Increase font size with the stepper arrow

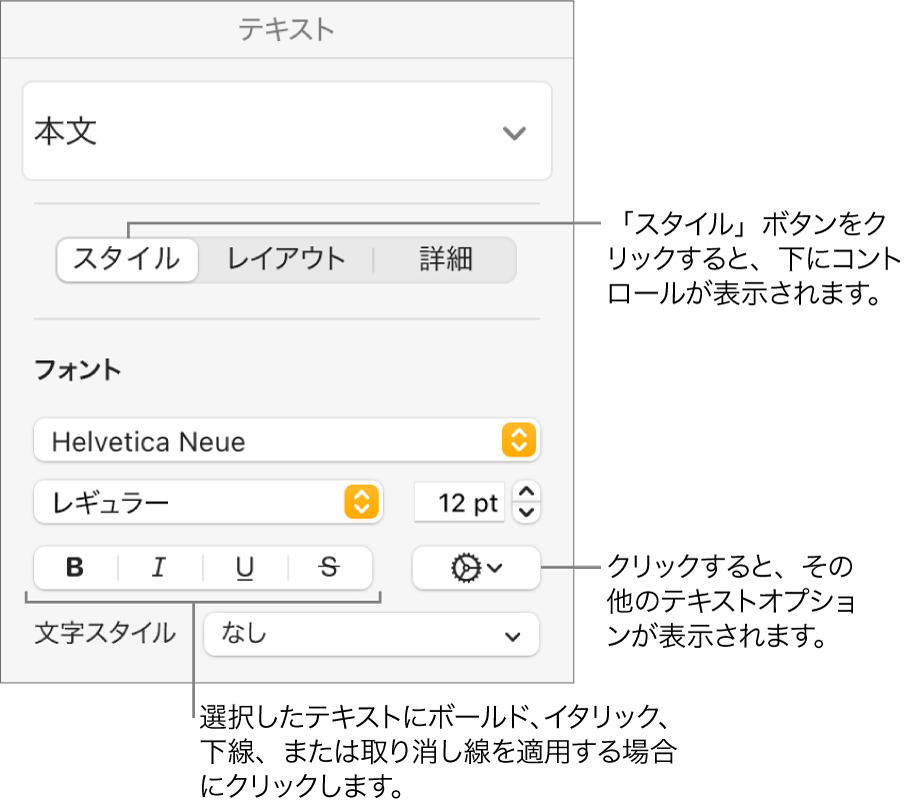[527, 495]
